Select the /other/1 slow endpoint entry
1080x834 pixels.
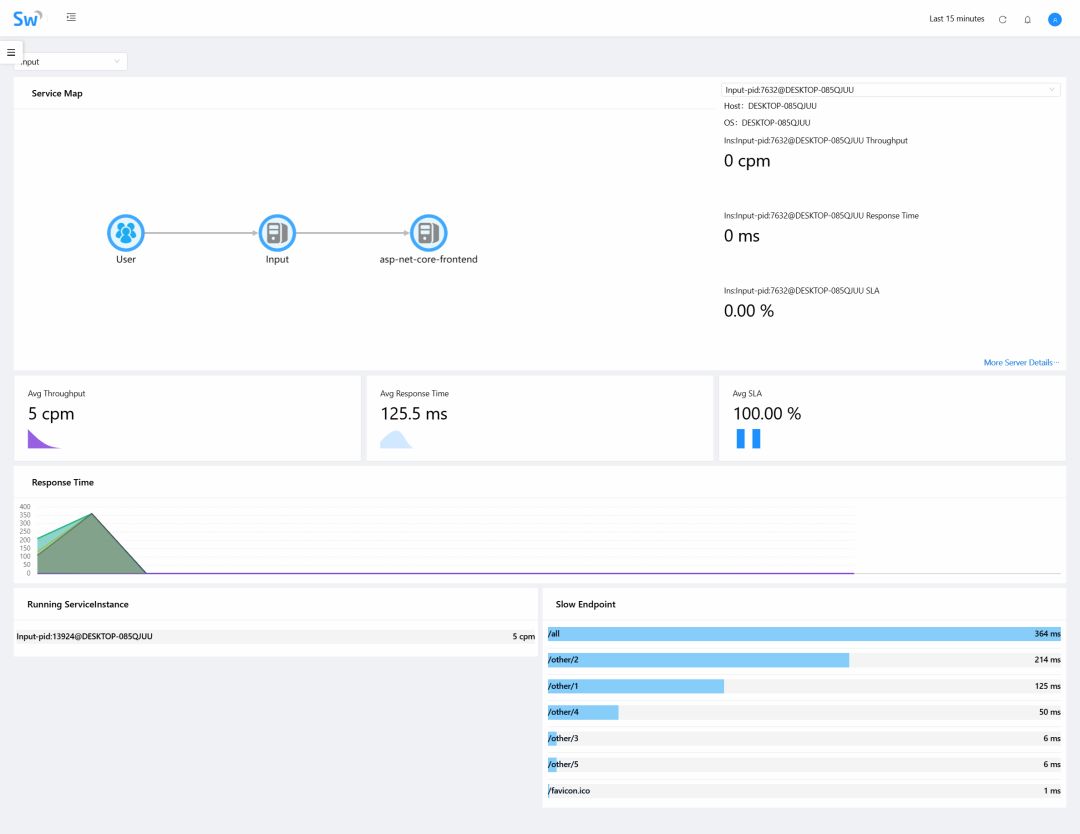tap(635, 686)
